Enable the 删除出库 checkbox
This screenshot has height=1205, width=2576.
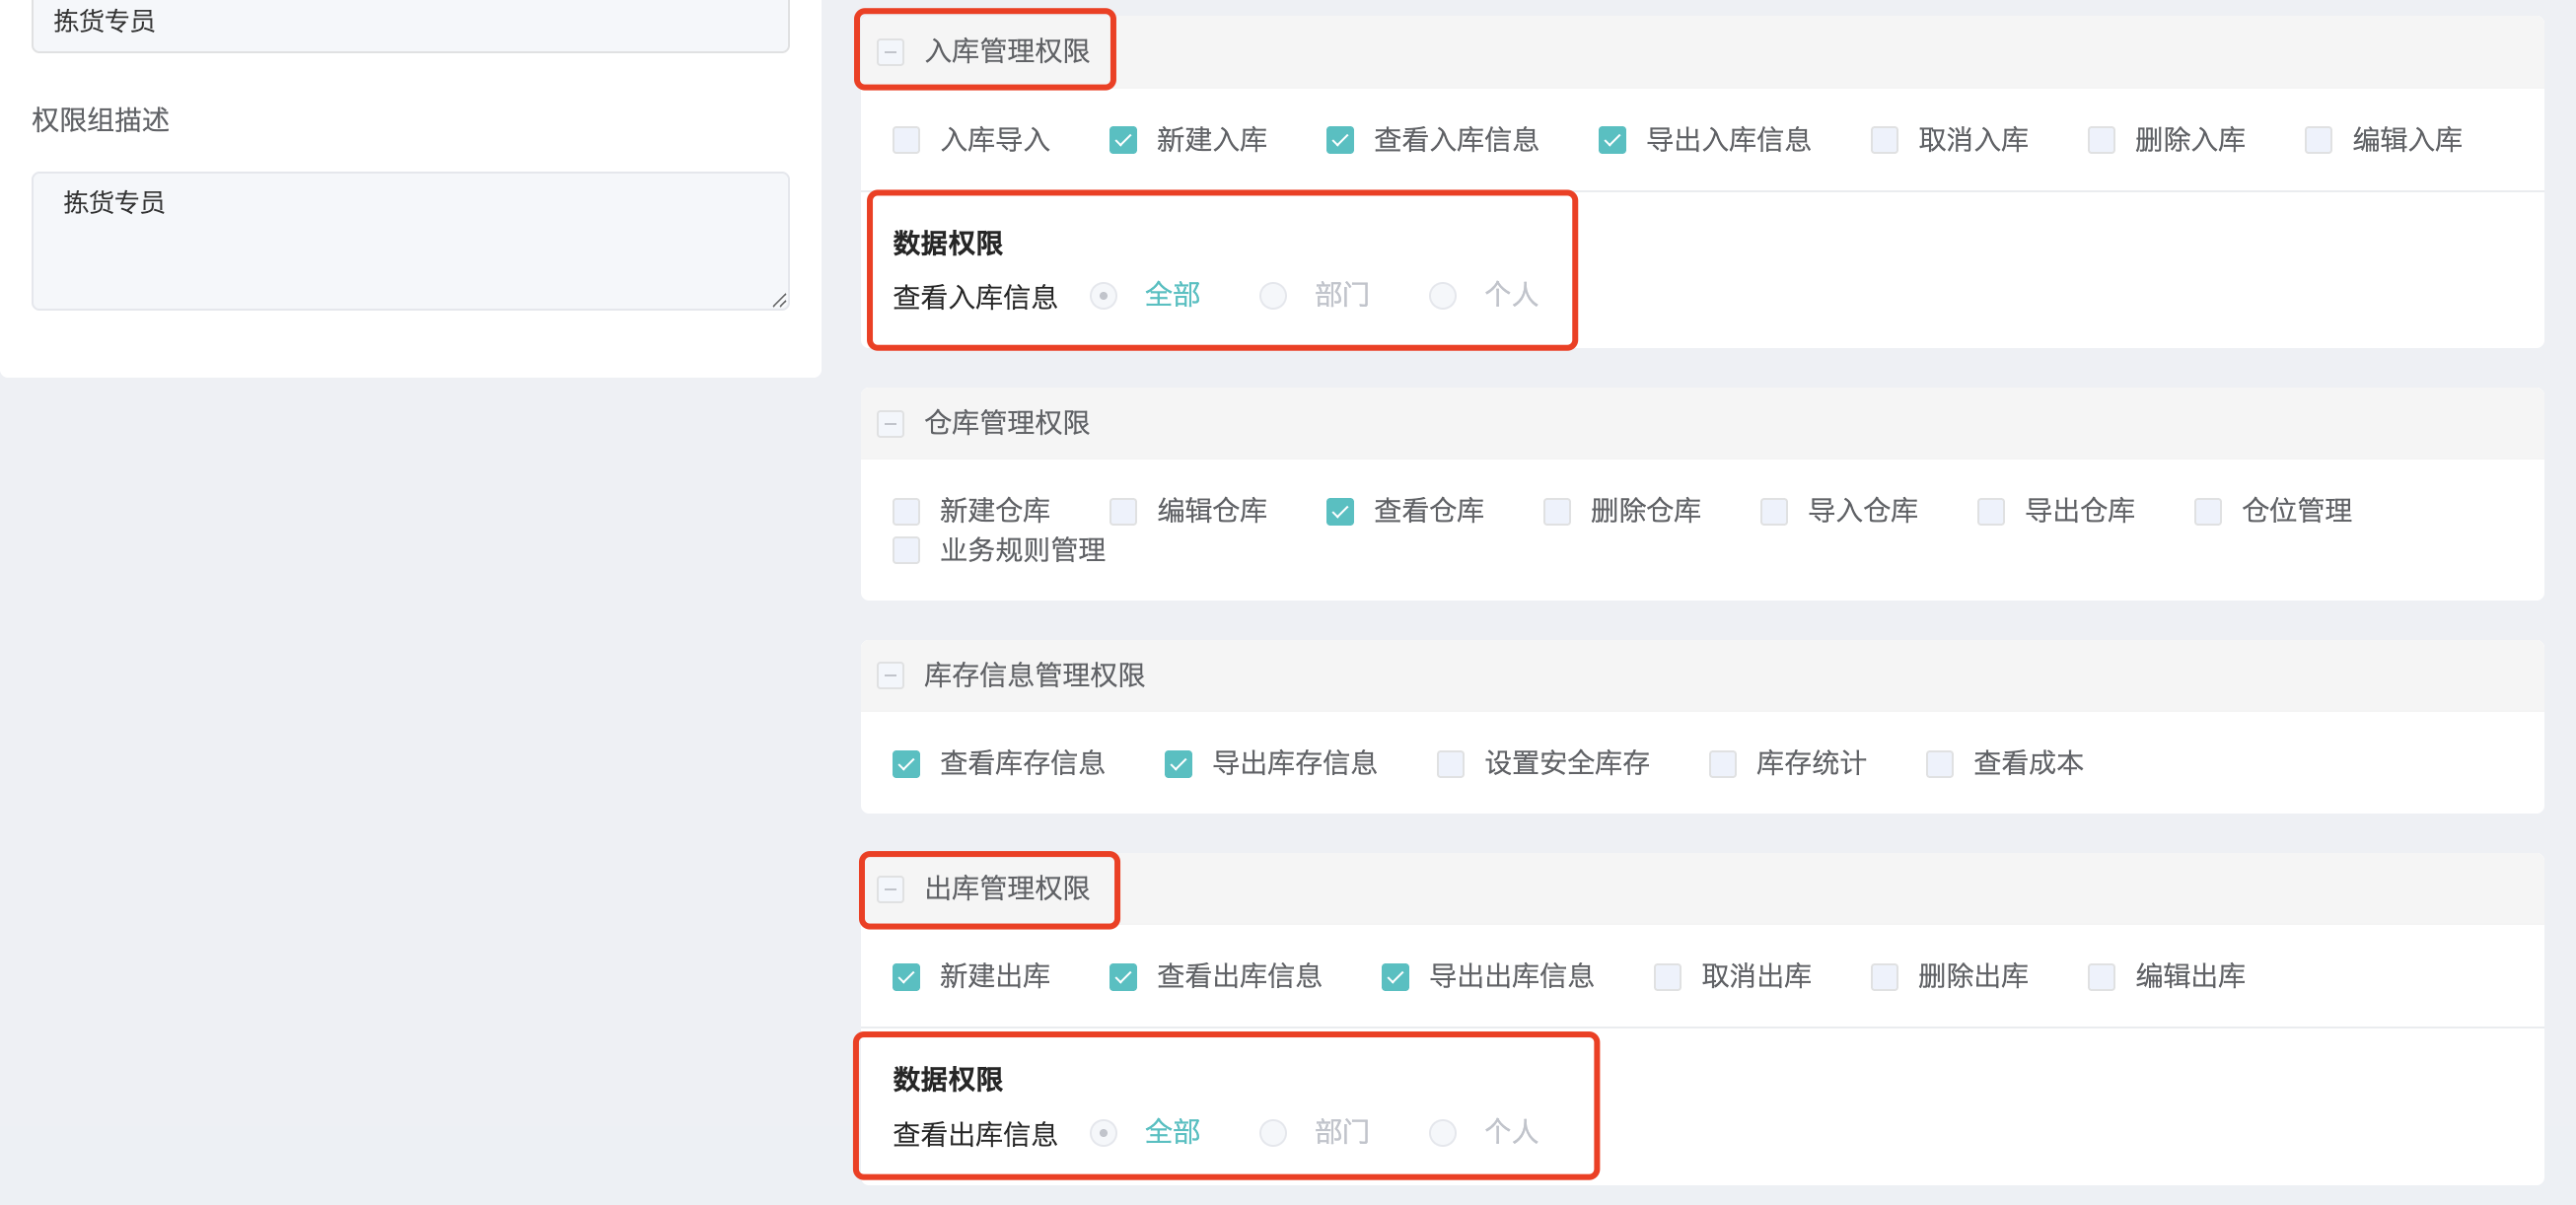[1884, 977]
